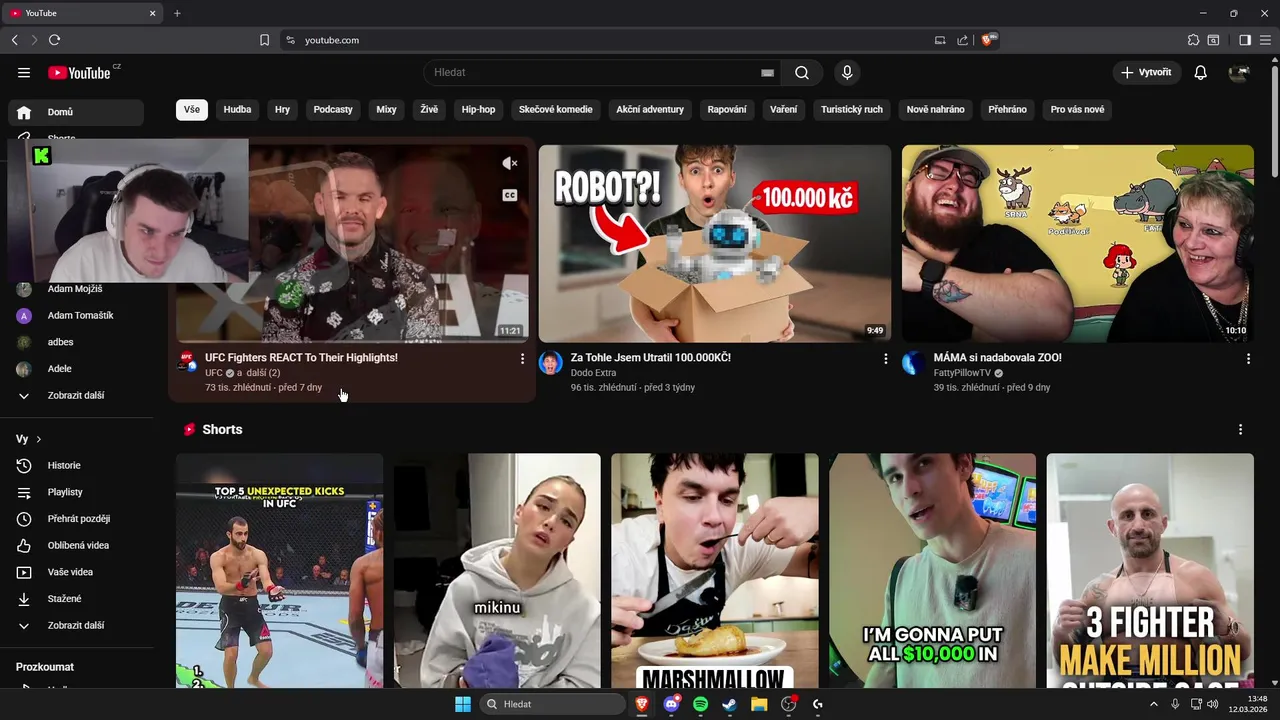
Task: Open the YouTube hamburger guide menu
Action: 24,72
